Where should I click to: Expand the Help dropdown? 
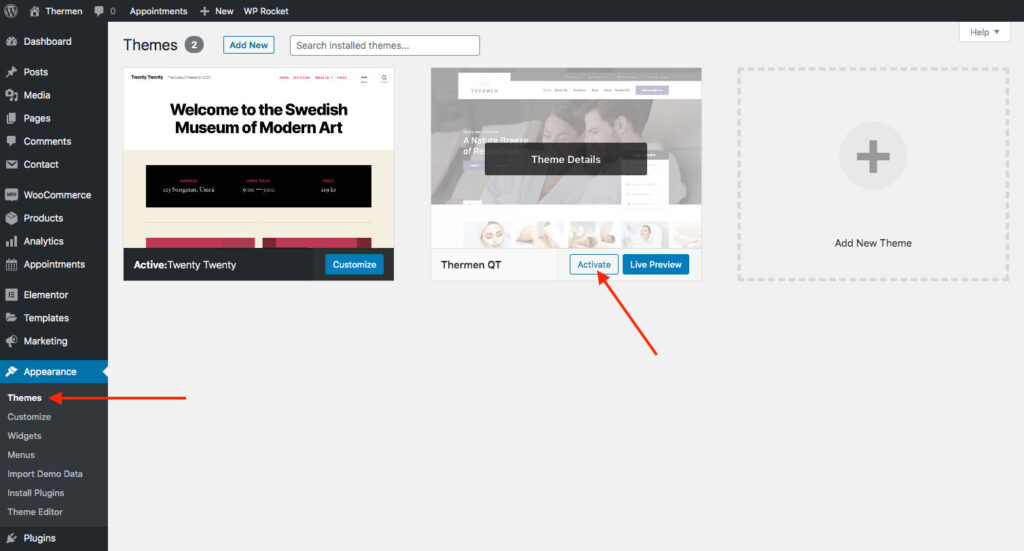tap(984, 32)
